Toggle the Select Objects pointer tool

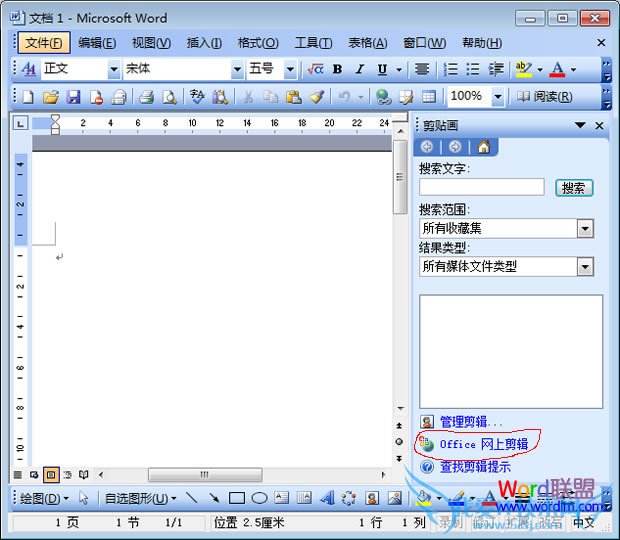coord(83,498)
